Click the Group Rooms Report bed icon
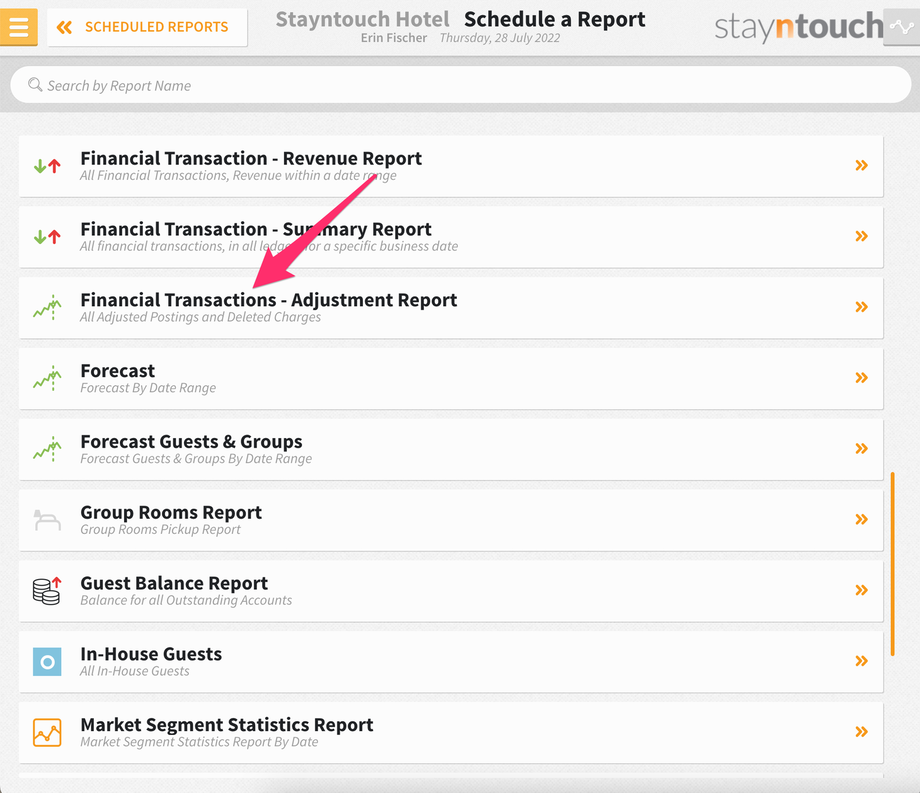Screen dimensions: 920x793 pyautogui.click(x=47, y=520)
